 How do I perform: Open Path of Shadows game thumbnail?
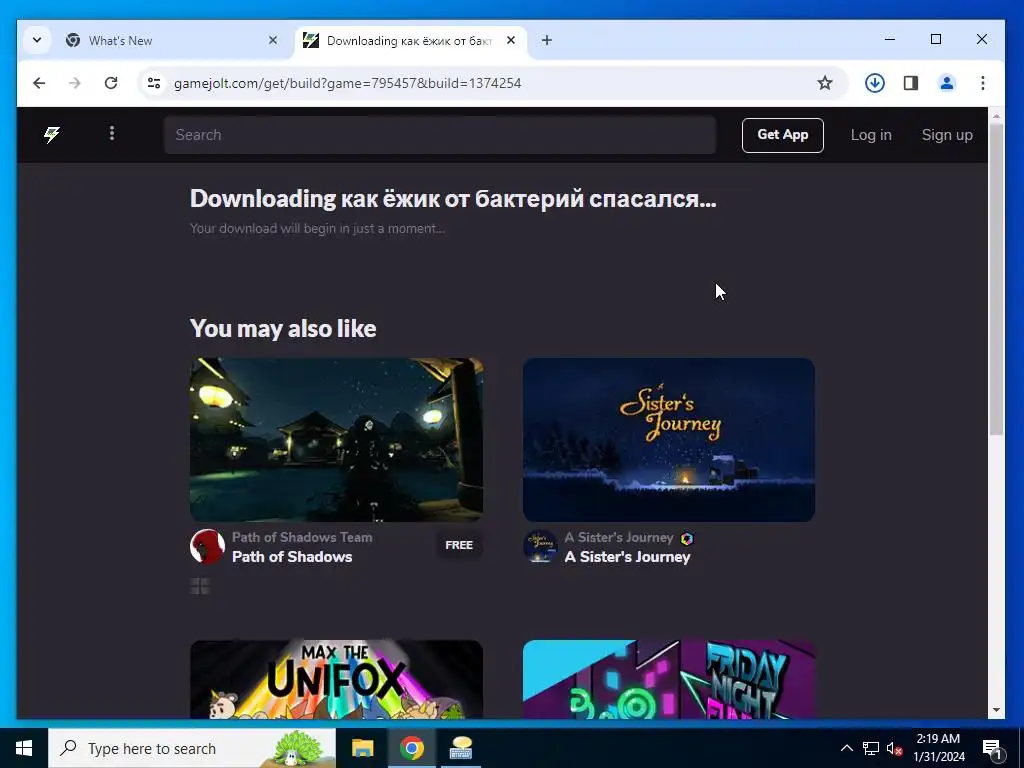336,440
